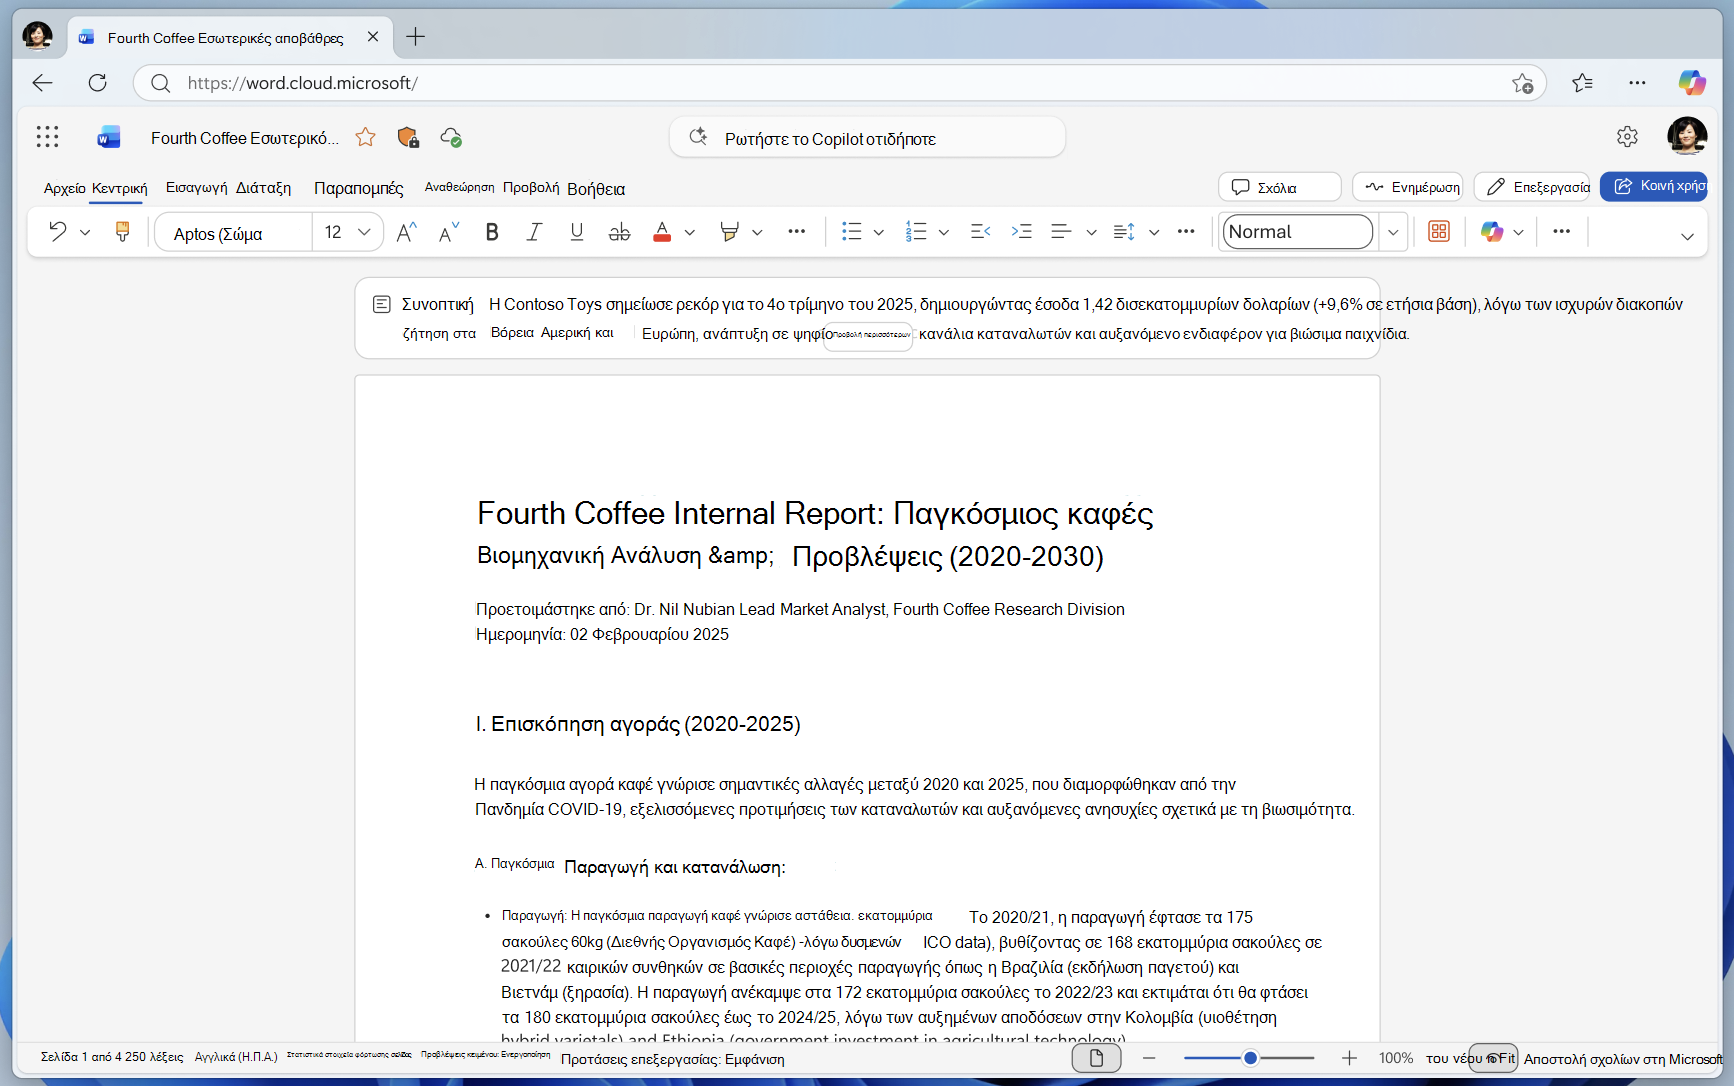Screen dimensions: 1734x1086
Task: Click the Ενημέρωση button
Action: 1408,187
